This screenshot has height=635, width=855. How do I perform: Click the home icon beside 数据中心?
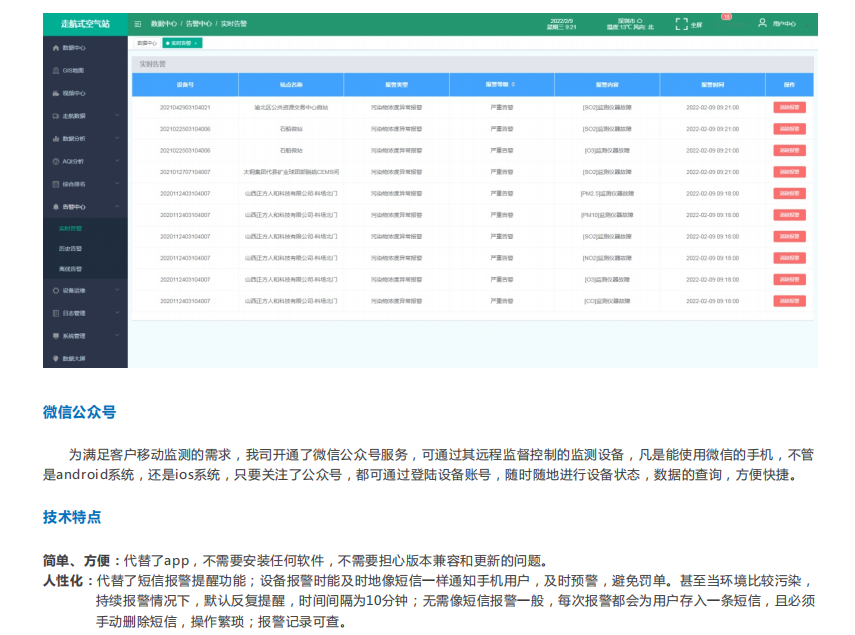pyautogui.click(x=56, y=48)
